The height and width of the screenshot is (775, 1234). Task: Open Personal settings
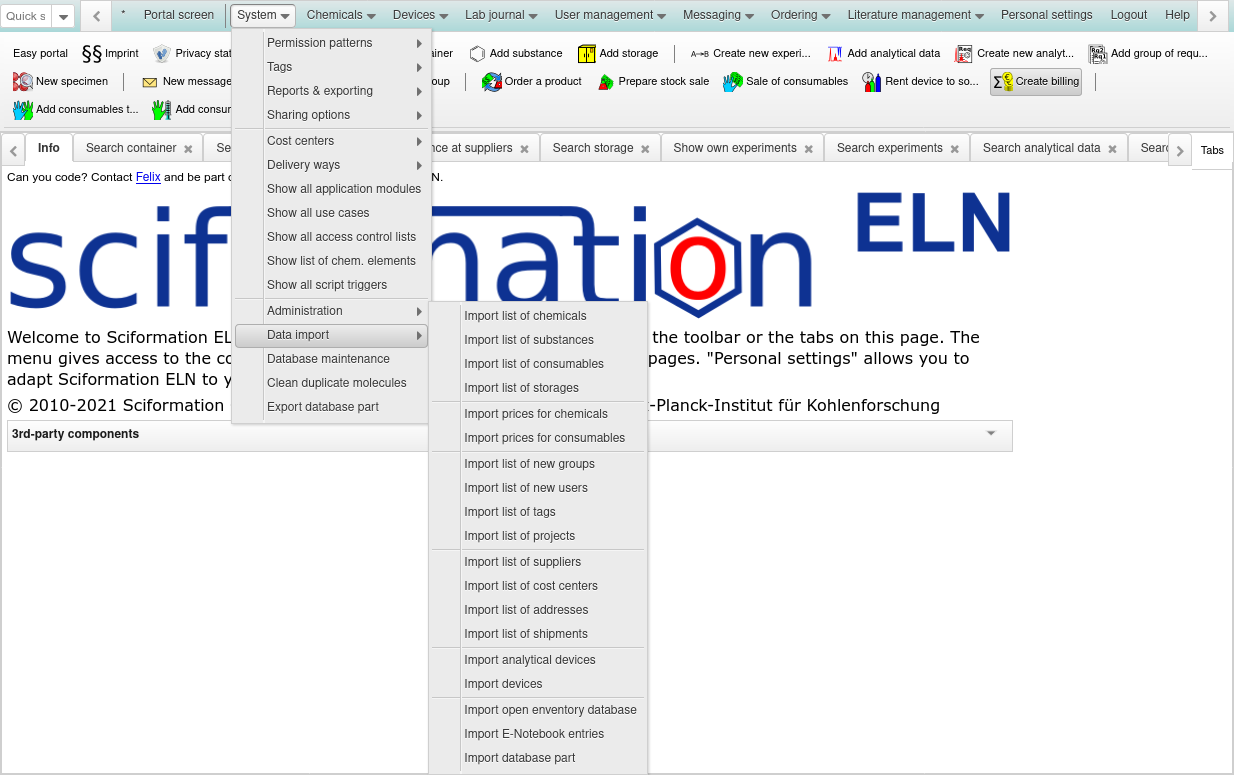pyautogui.click(x=1046, y=15)
